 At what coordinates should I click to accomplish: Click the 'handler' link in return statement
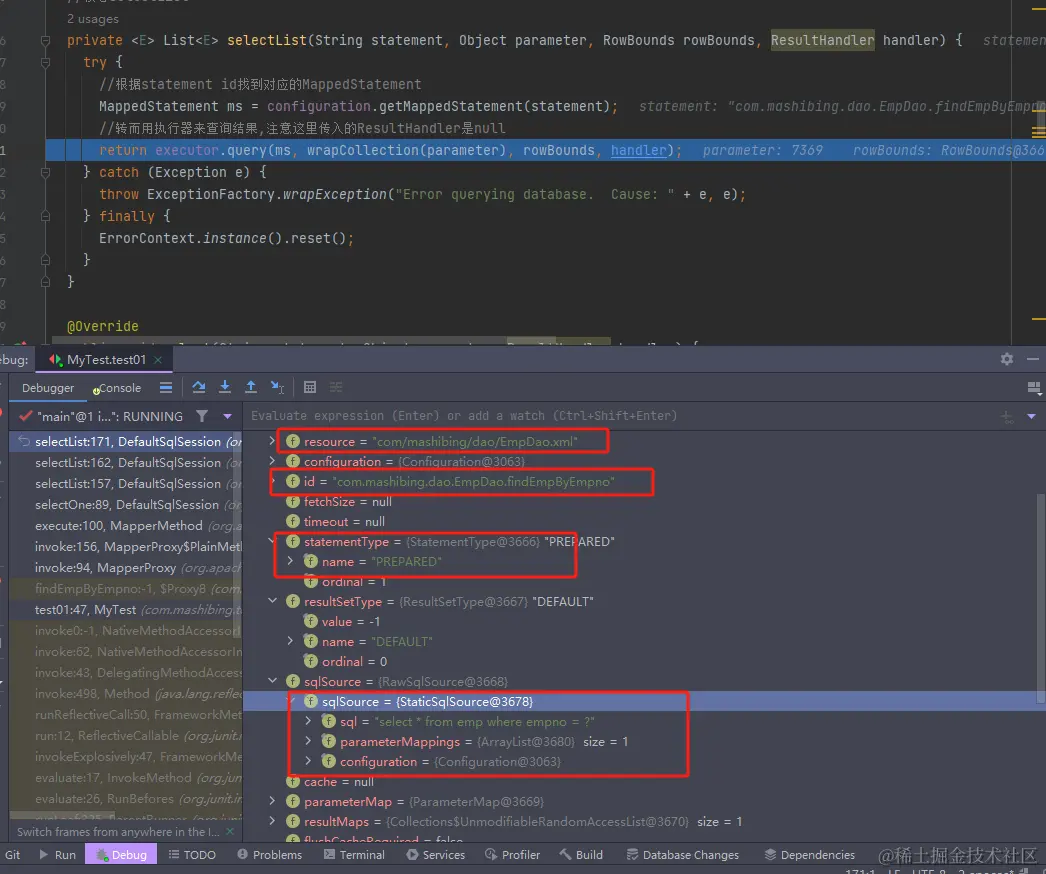[638, 151]
